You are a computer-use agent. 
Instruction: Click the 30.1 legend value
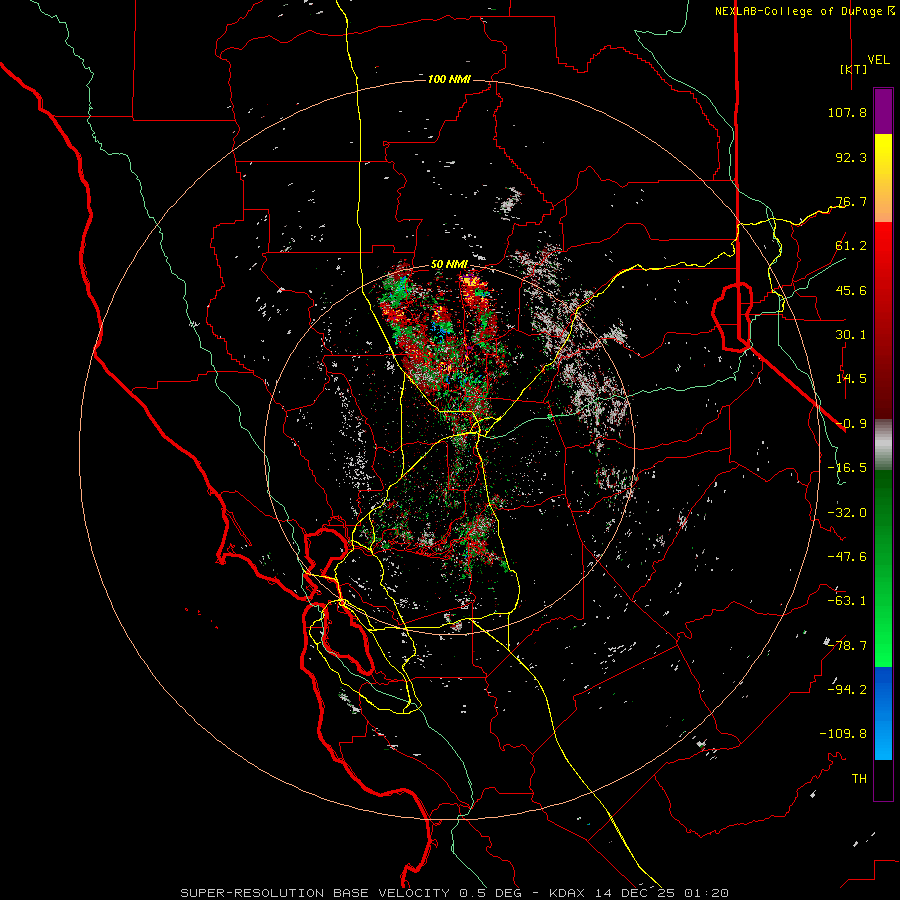point(851,335)
